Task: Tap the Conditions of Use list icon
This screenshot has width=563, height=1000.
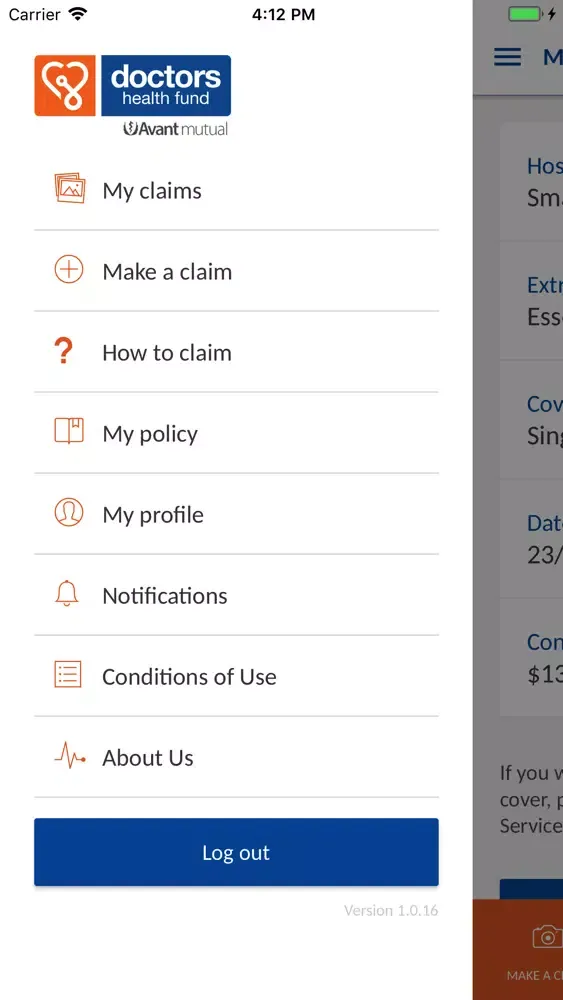Action: tap(68, 675)
